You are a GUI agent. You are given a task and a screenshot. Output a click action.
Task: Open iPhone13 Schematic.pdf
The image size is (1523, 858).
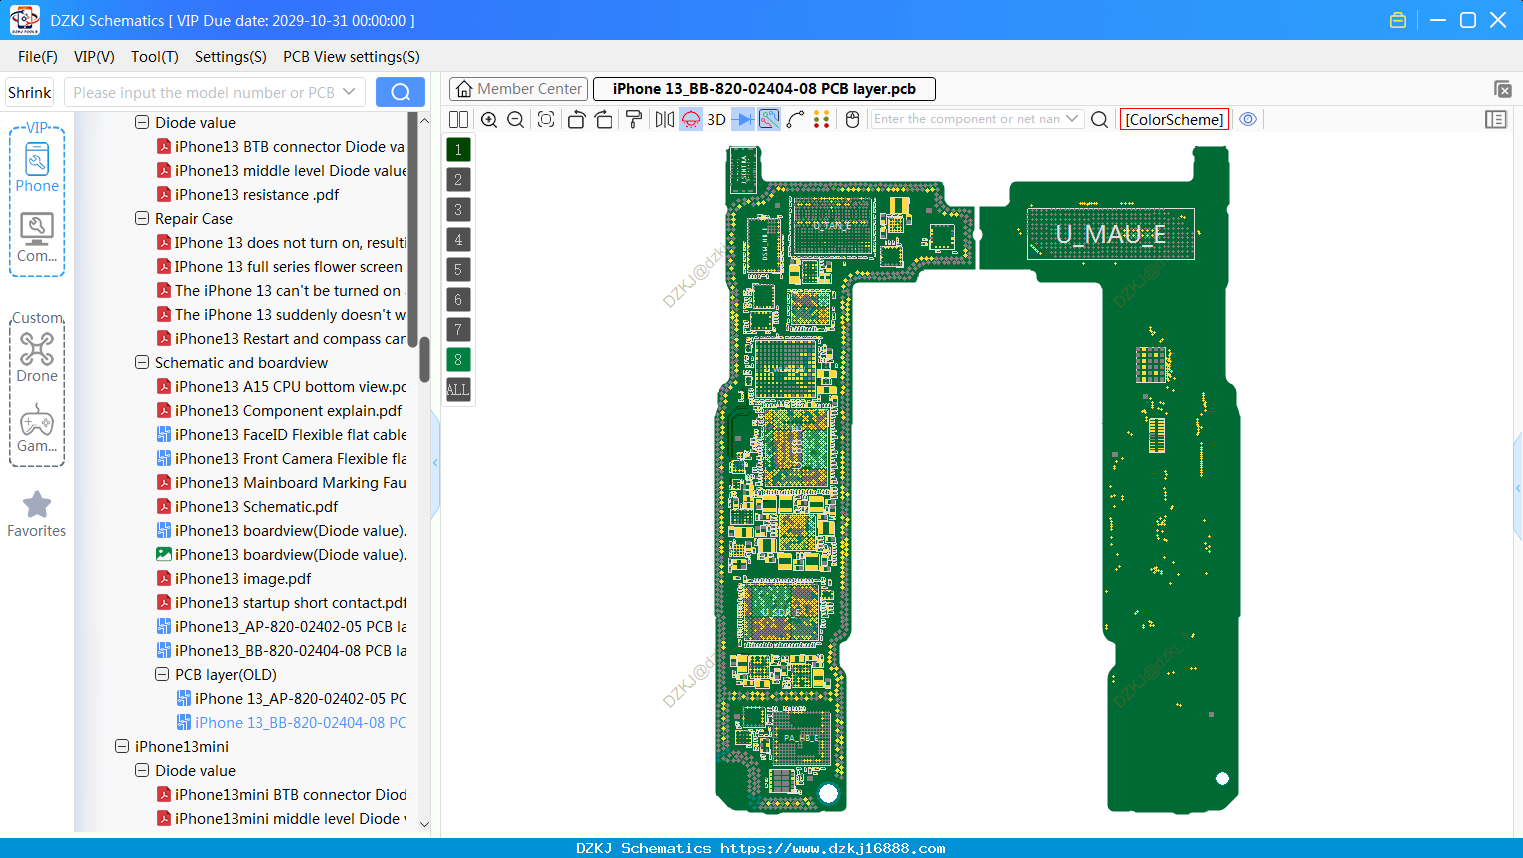click(256, 507)
